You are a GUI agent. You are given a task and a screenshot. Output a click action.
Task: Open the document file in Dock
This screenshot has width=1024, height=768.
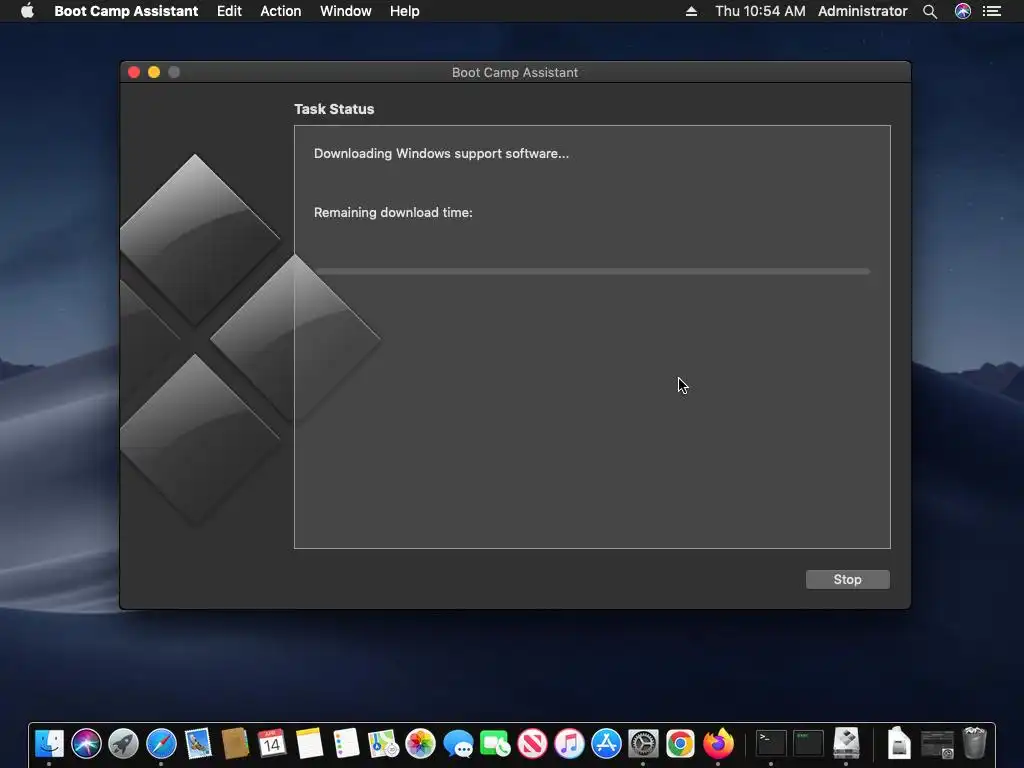899,743
